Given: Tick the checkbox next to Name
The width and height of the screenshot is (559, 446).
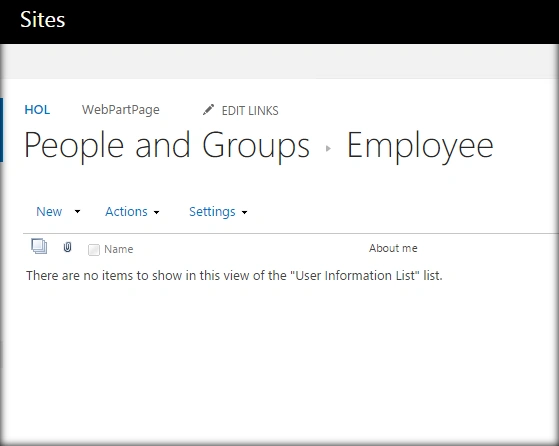Looking at the screenshot, I should pos(94,250).
